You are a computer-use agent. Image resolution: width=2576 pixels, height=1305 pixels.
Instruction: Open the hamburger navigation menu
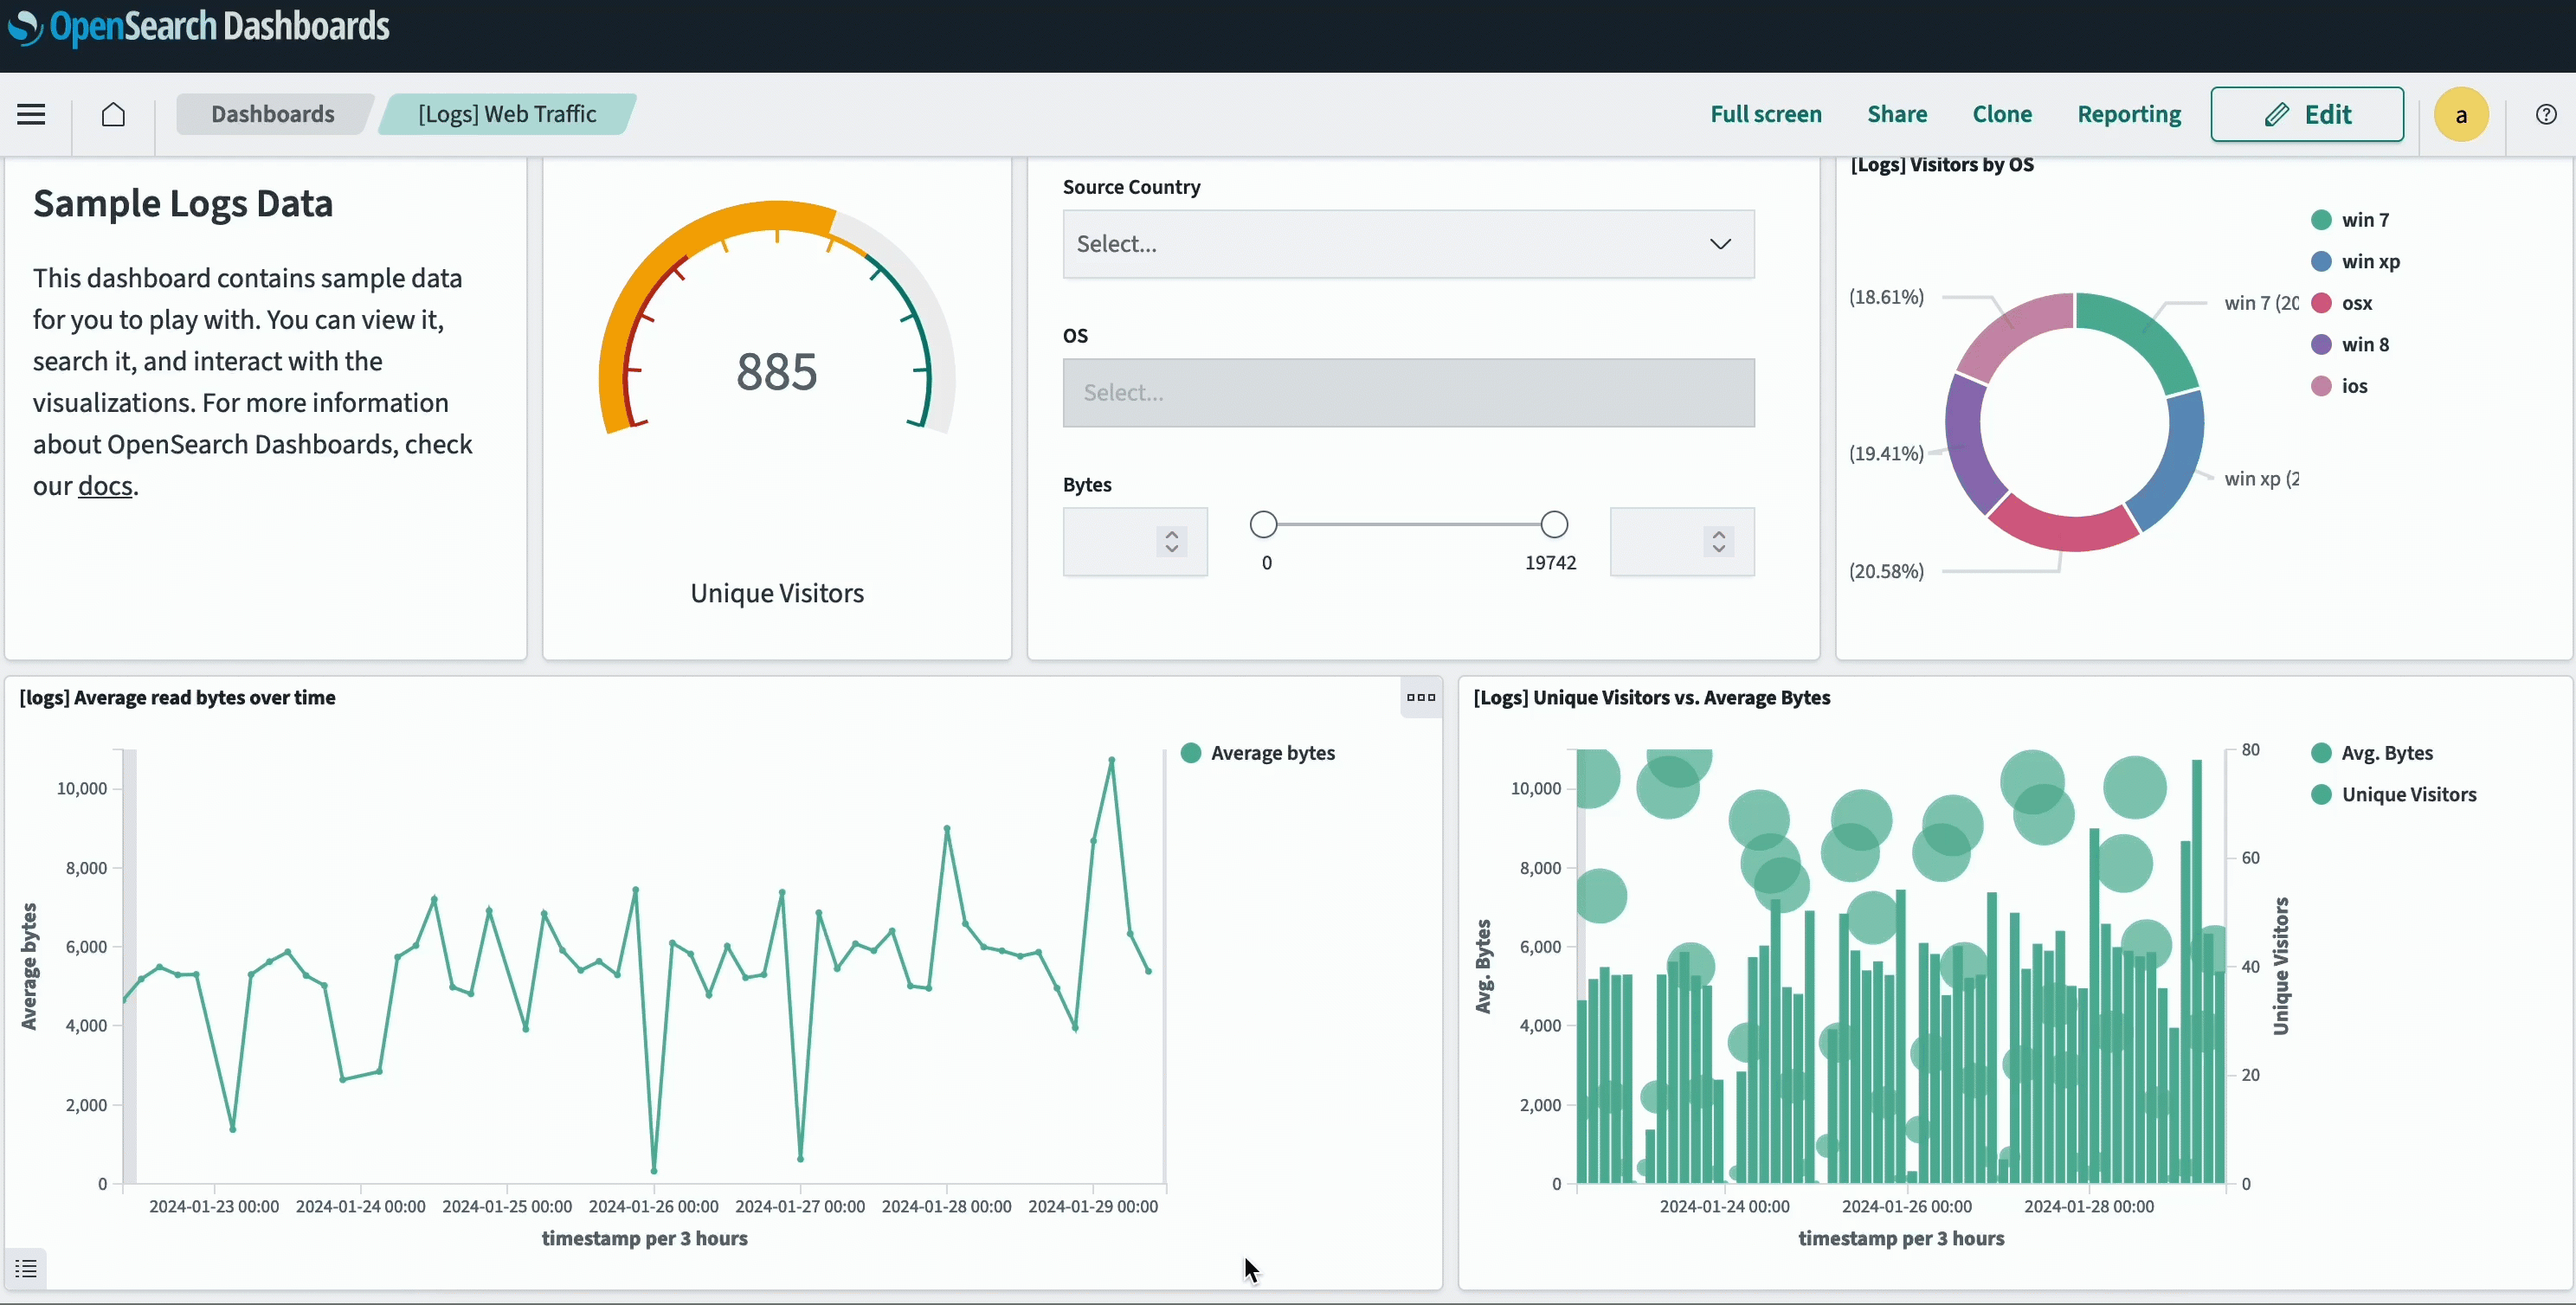pyautogui.click(x=31, y=114)
